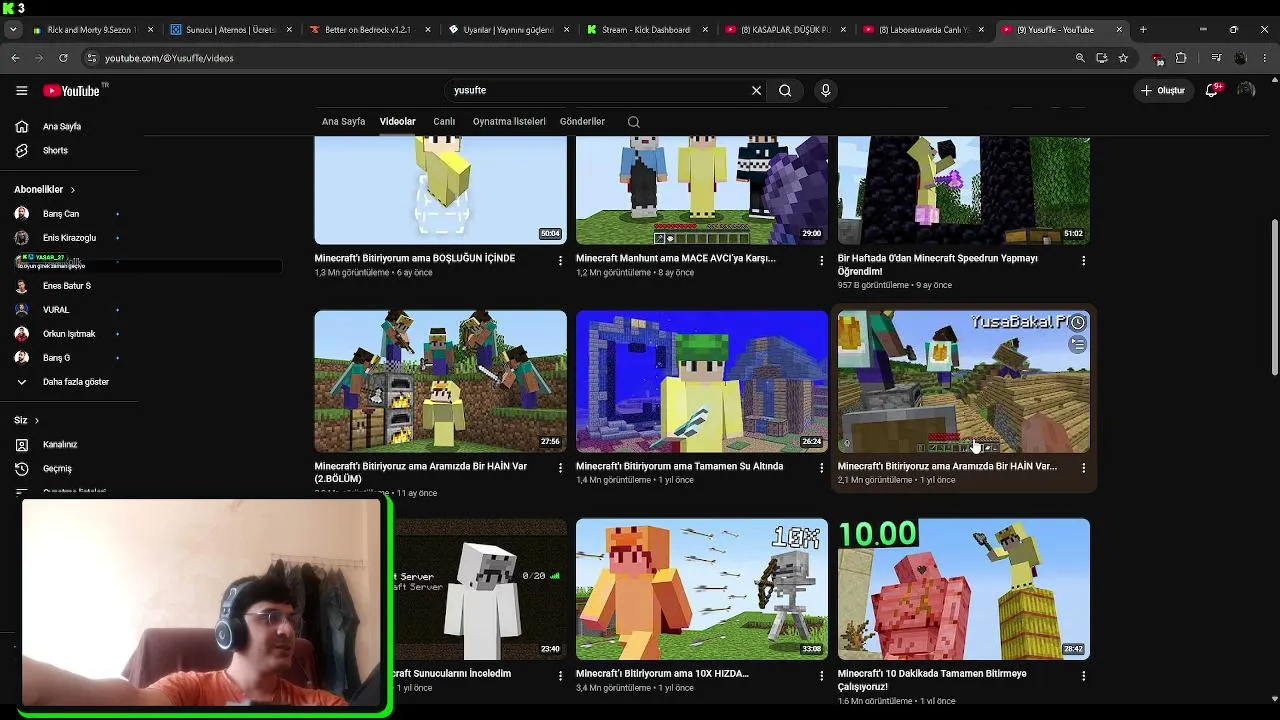This screenshot has width=1280, height=720.
Task: Open video title 'Minecraft'ı Bitiriyorum ama Tamamen Su Altında'
Action: [680, 466]
